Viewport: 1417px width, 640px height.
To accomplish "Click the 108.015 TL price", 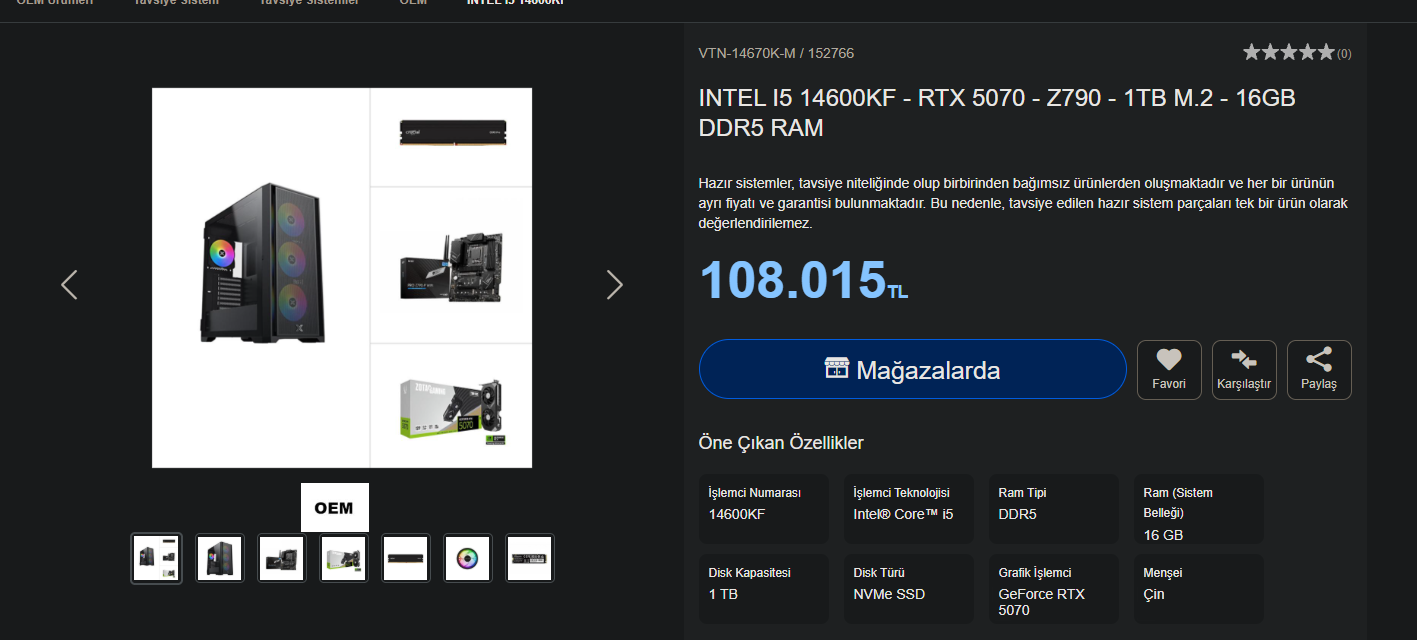I will 803,280.
